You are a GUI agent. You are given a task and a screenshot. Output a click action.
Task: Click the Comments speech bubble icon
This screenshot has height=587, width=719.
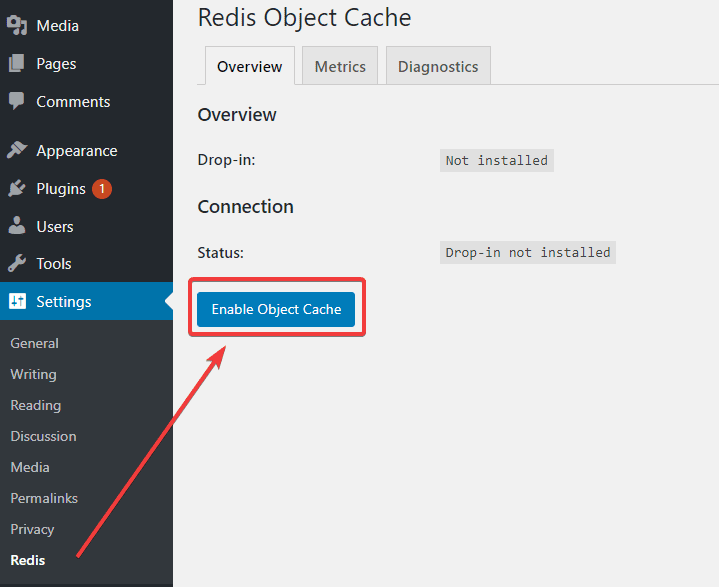[17, 102]
